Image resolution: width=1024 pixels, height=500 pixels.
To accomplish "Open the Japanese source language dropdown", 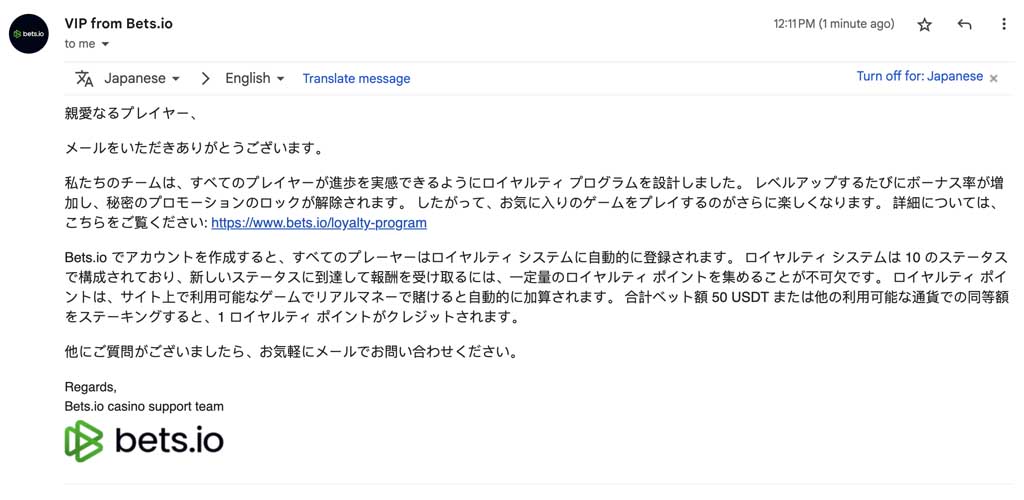I will coord(142,78).
